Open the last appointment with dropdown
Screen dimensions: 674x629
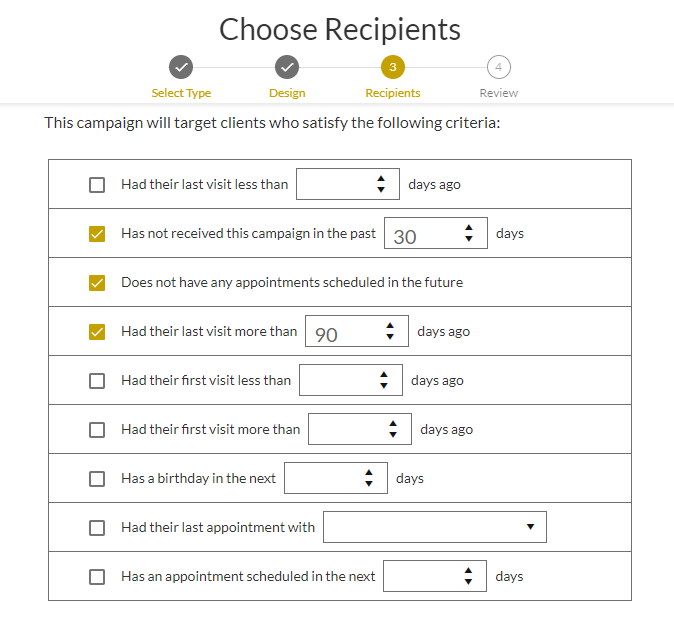click(x=435, y=527)
